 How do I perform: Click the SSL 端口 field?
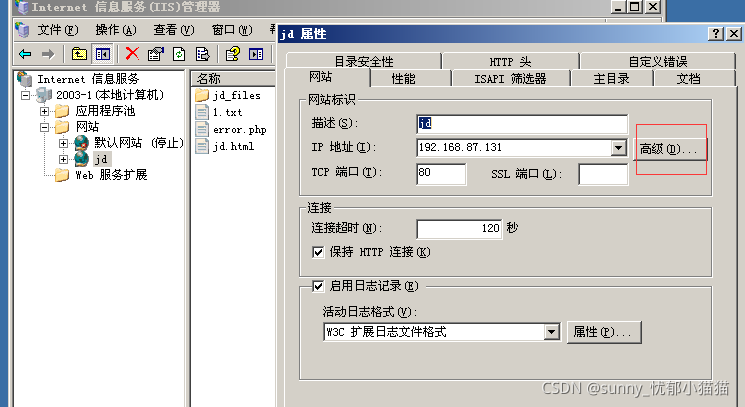click(x=603, y=174)
